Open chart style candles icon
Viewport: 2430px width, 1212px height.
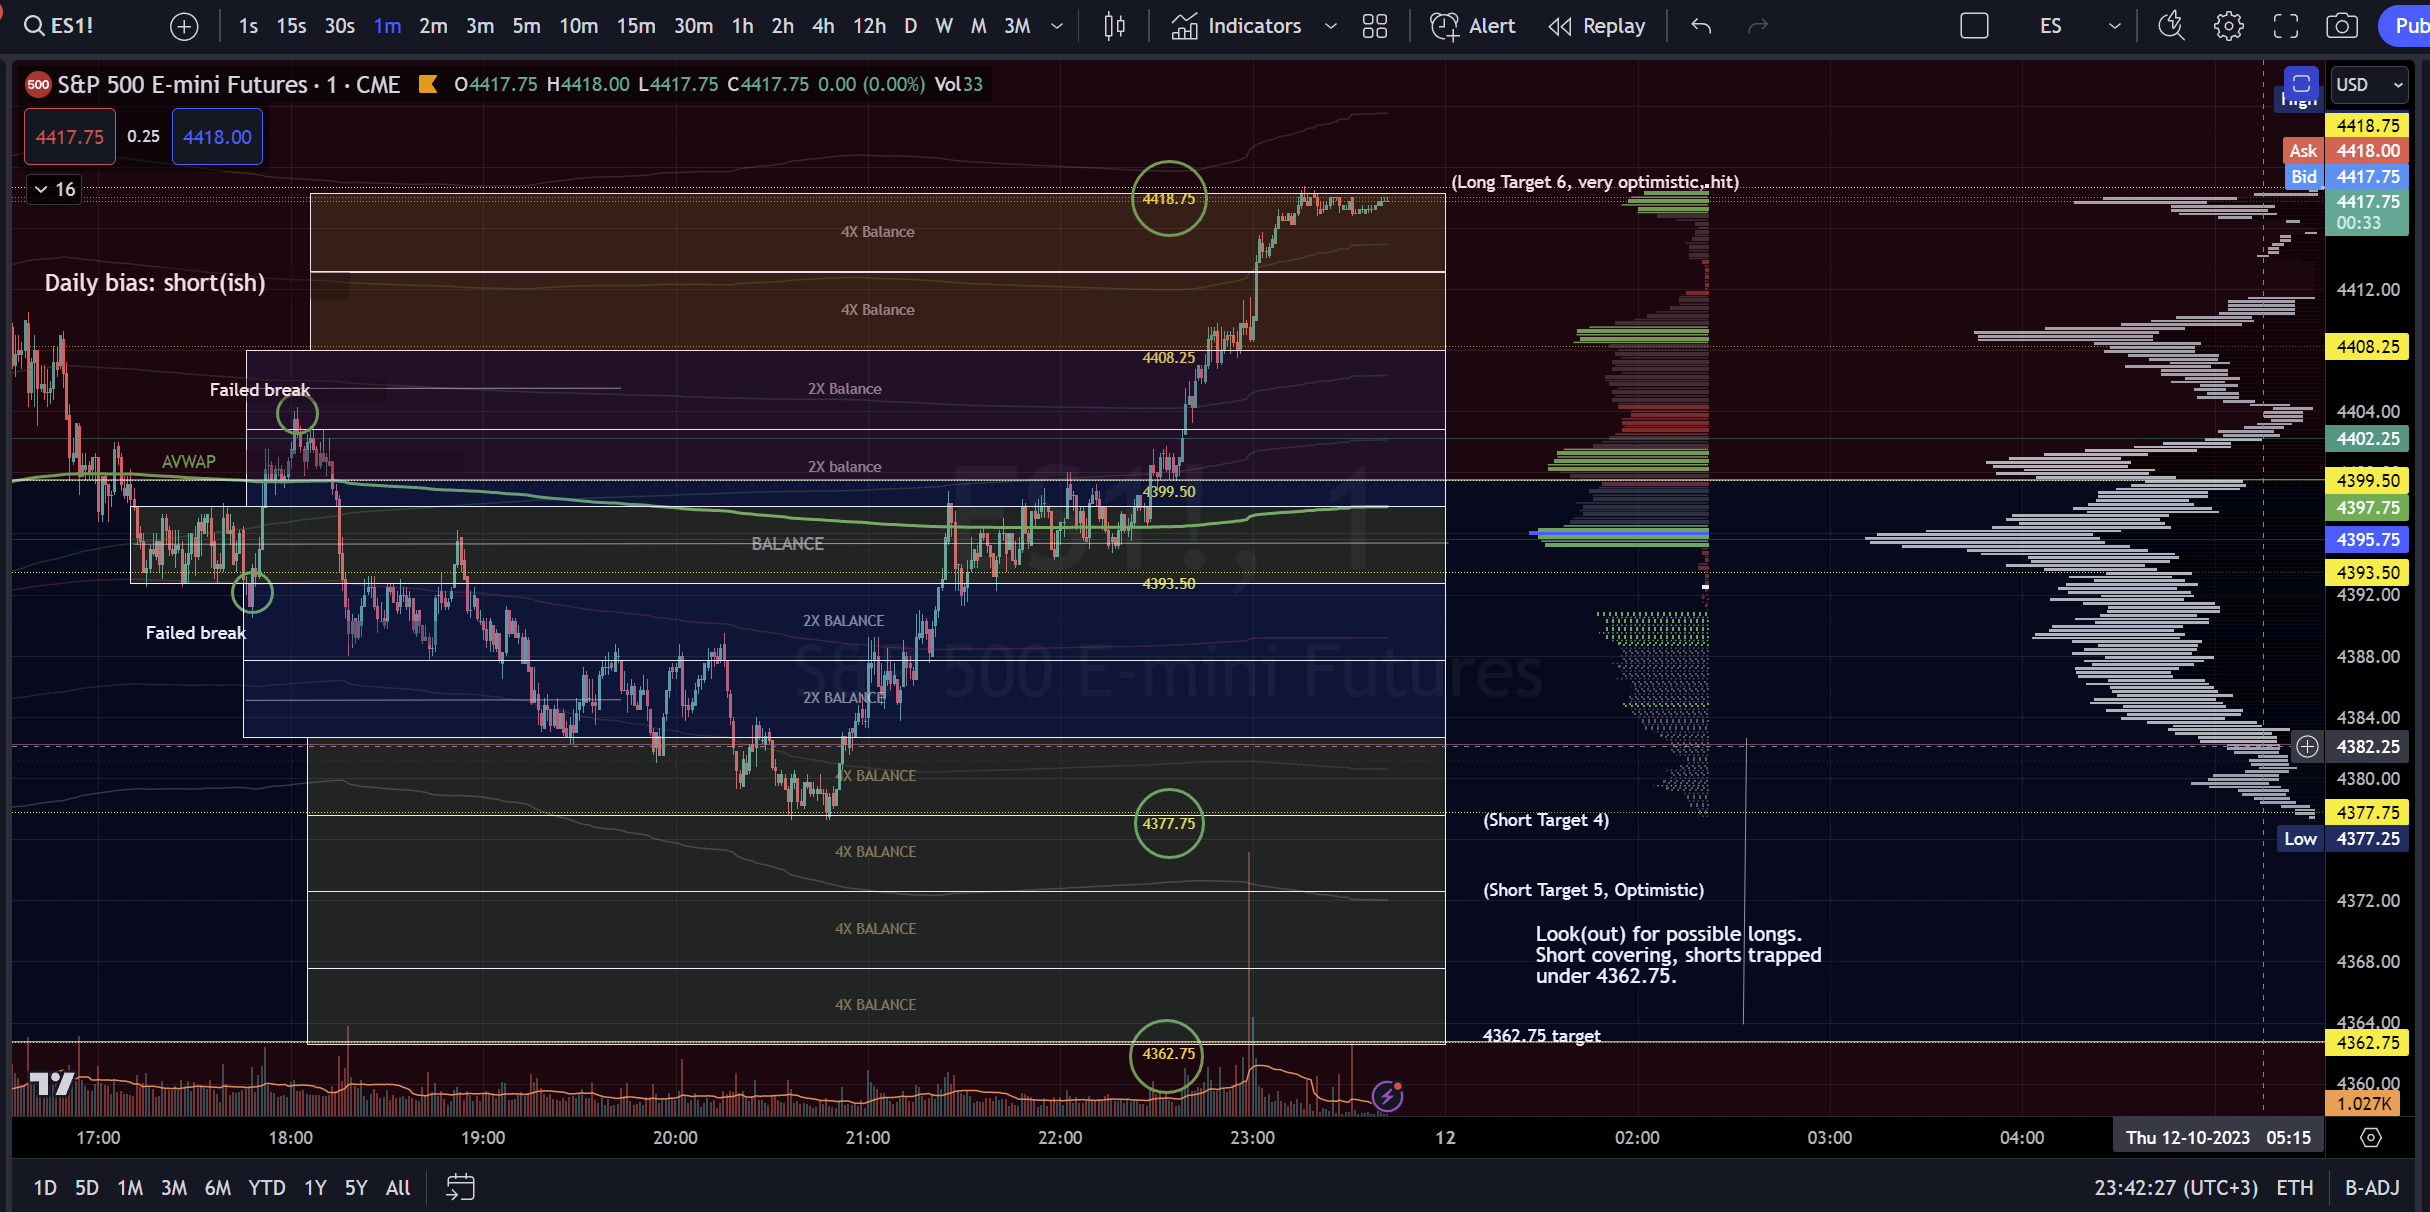click(x=1115, y=26)
